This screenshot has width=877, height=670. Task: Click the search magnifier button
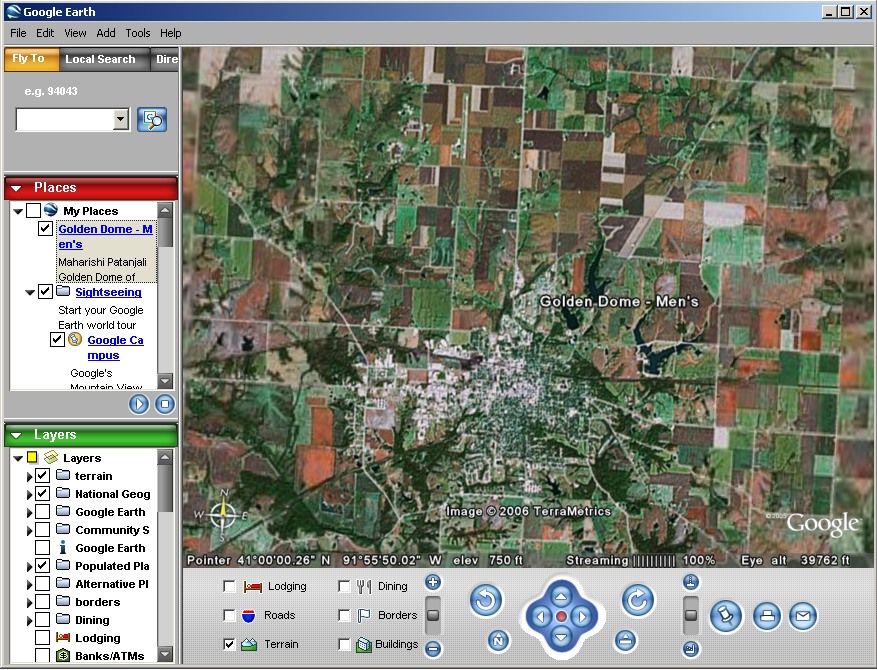[x=152, y=120]
